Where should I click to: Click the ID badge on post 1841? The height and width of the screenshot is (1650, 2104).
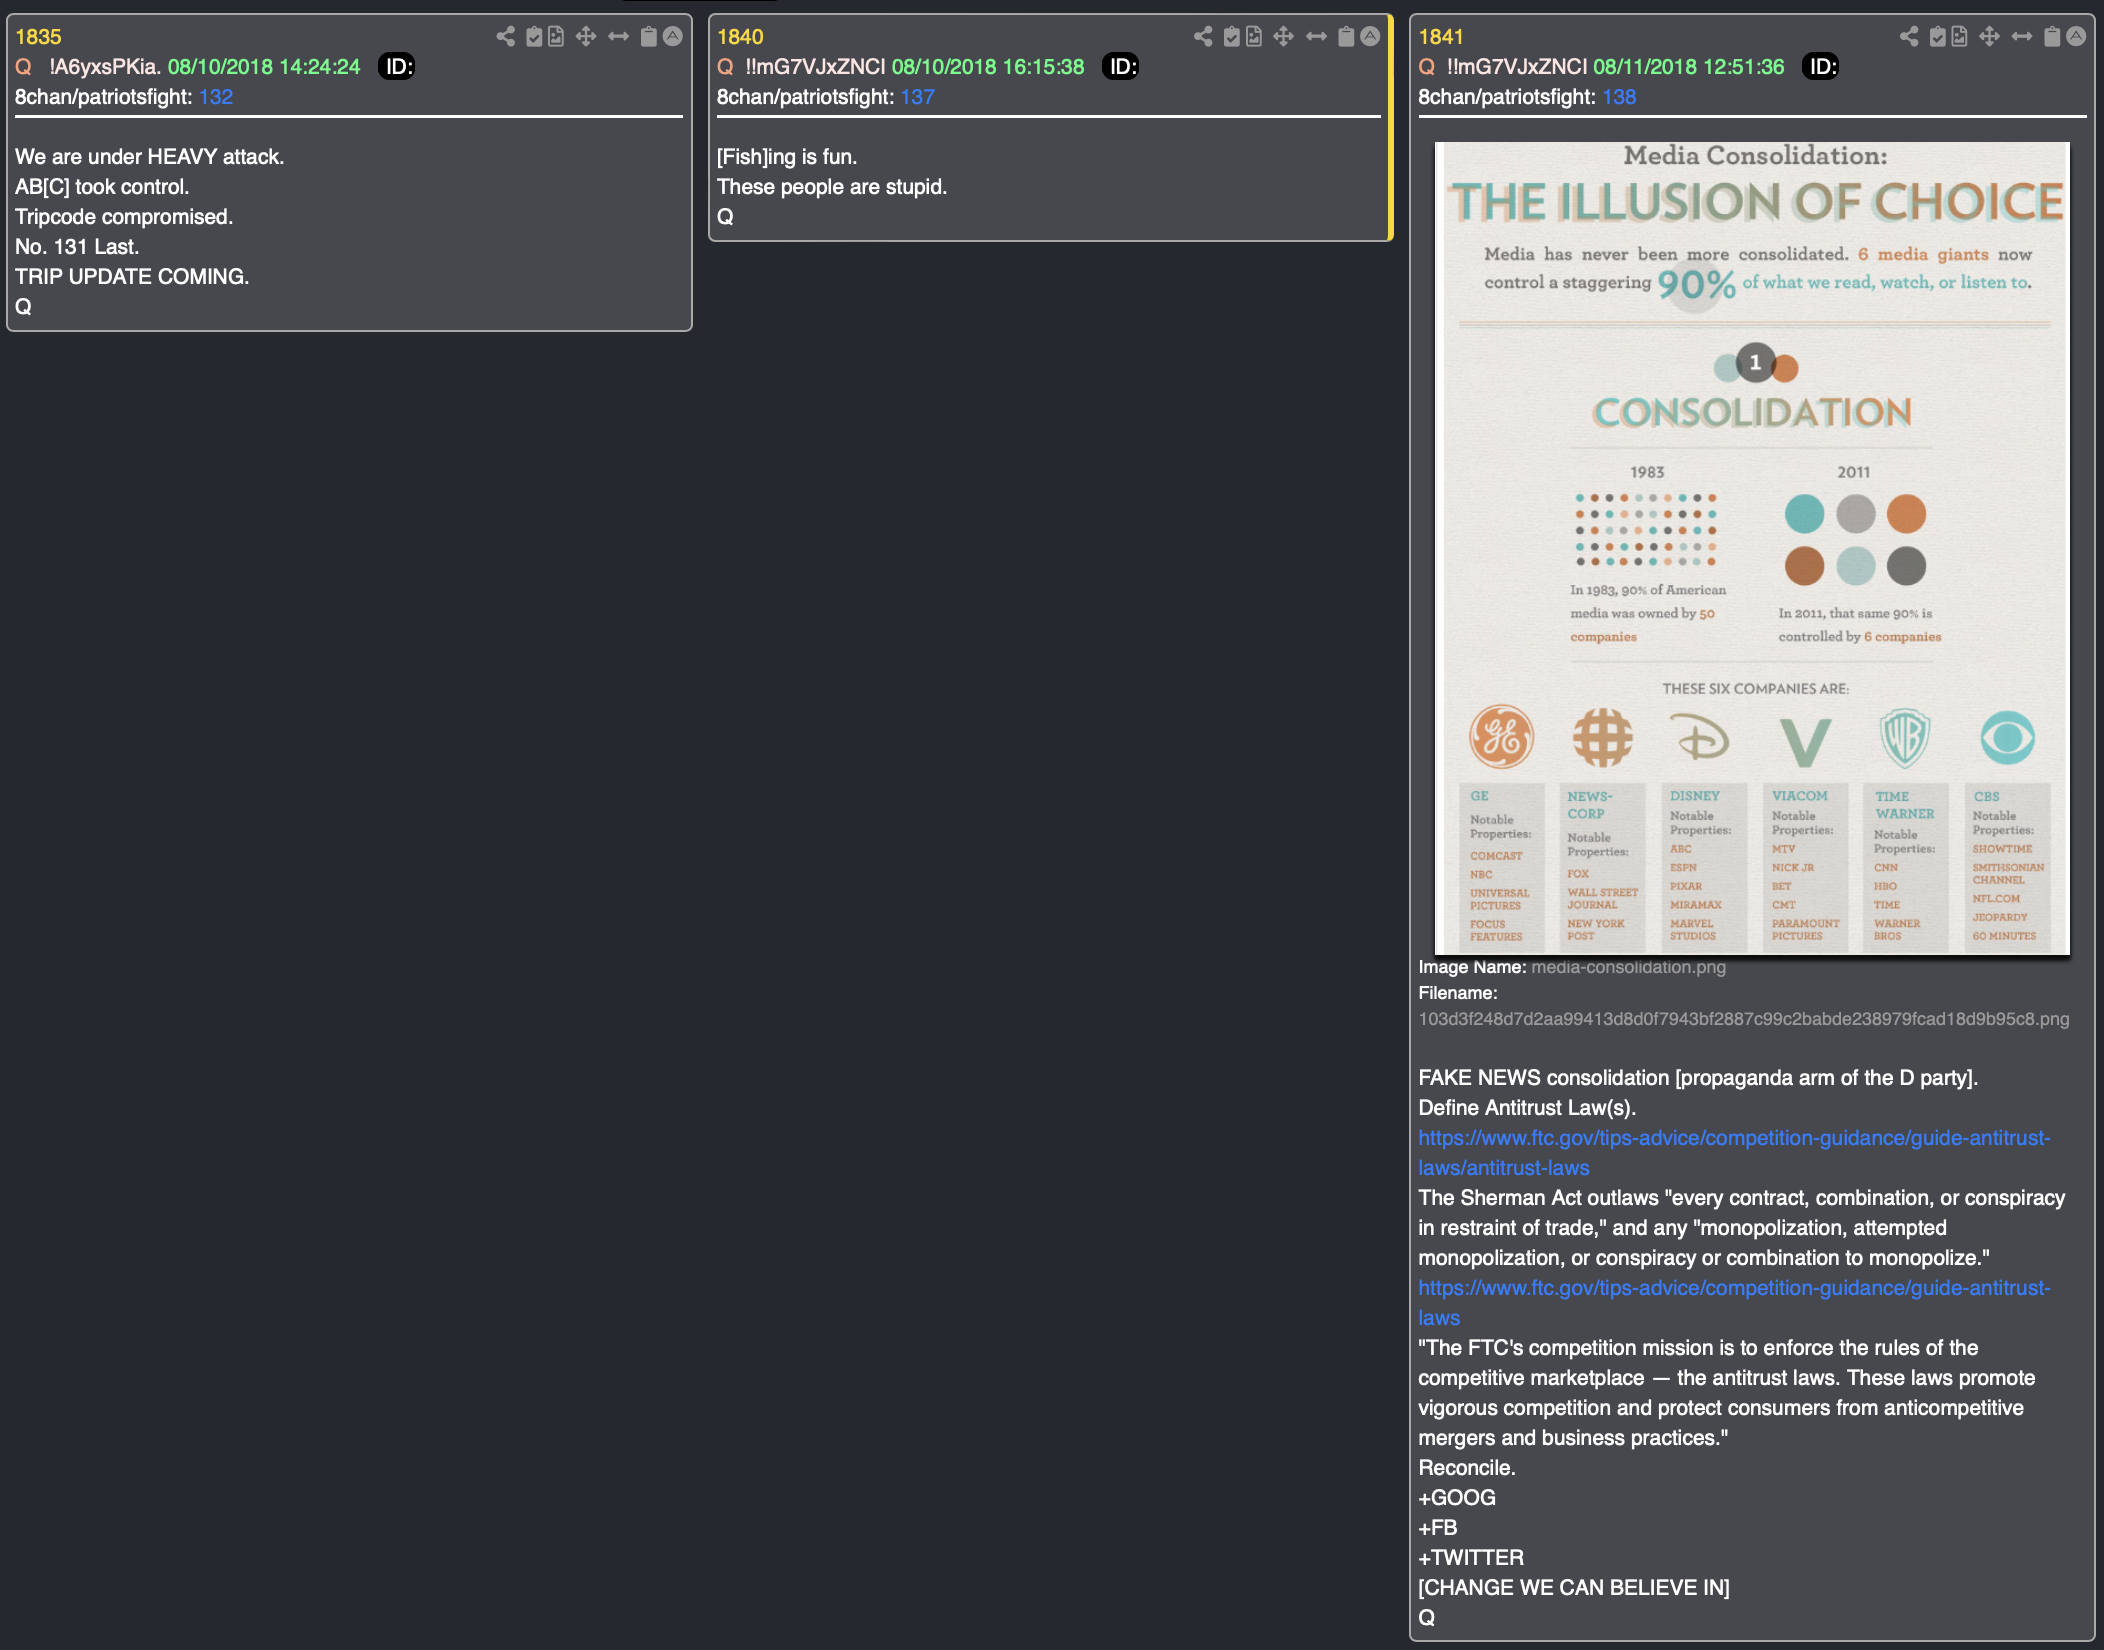(x=1821, y=67)
